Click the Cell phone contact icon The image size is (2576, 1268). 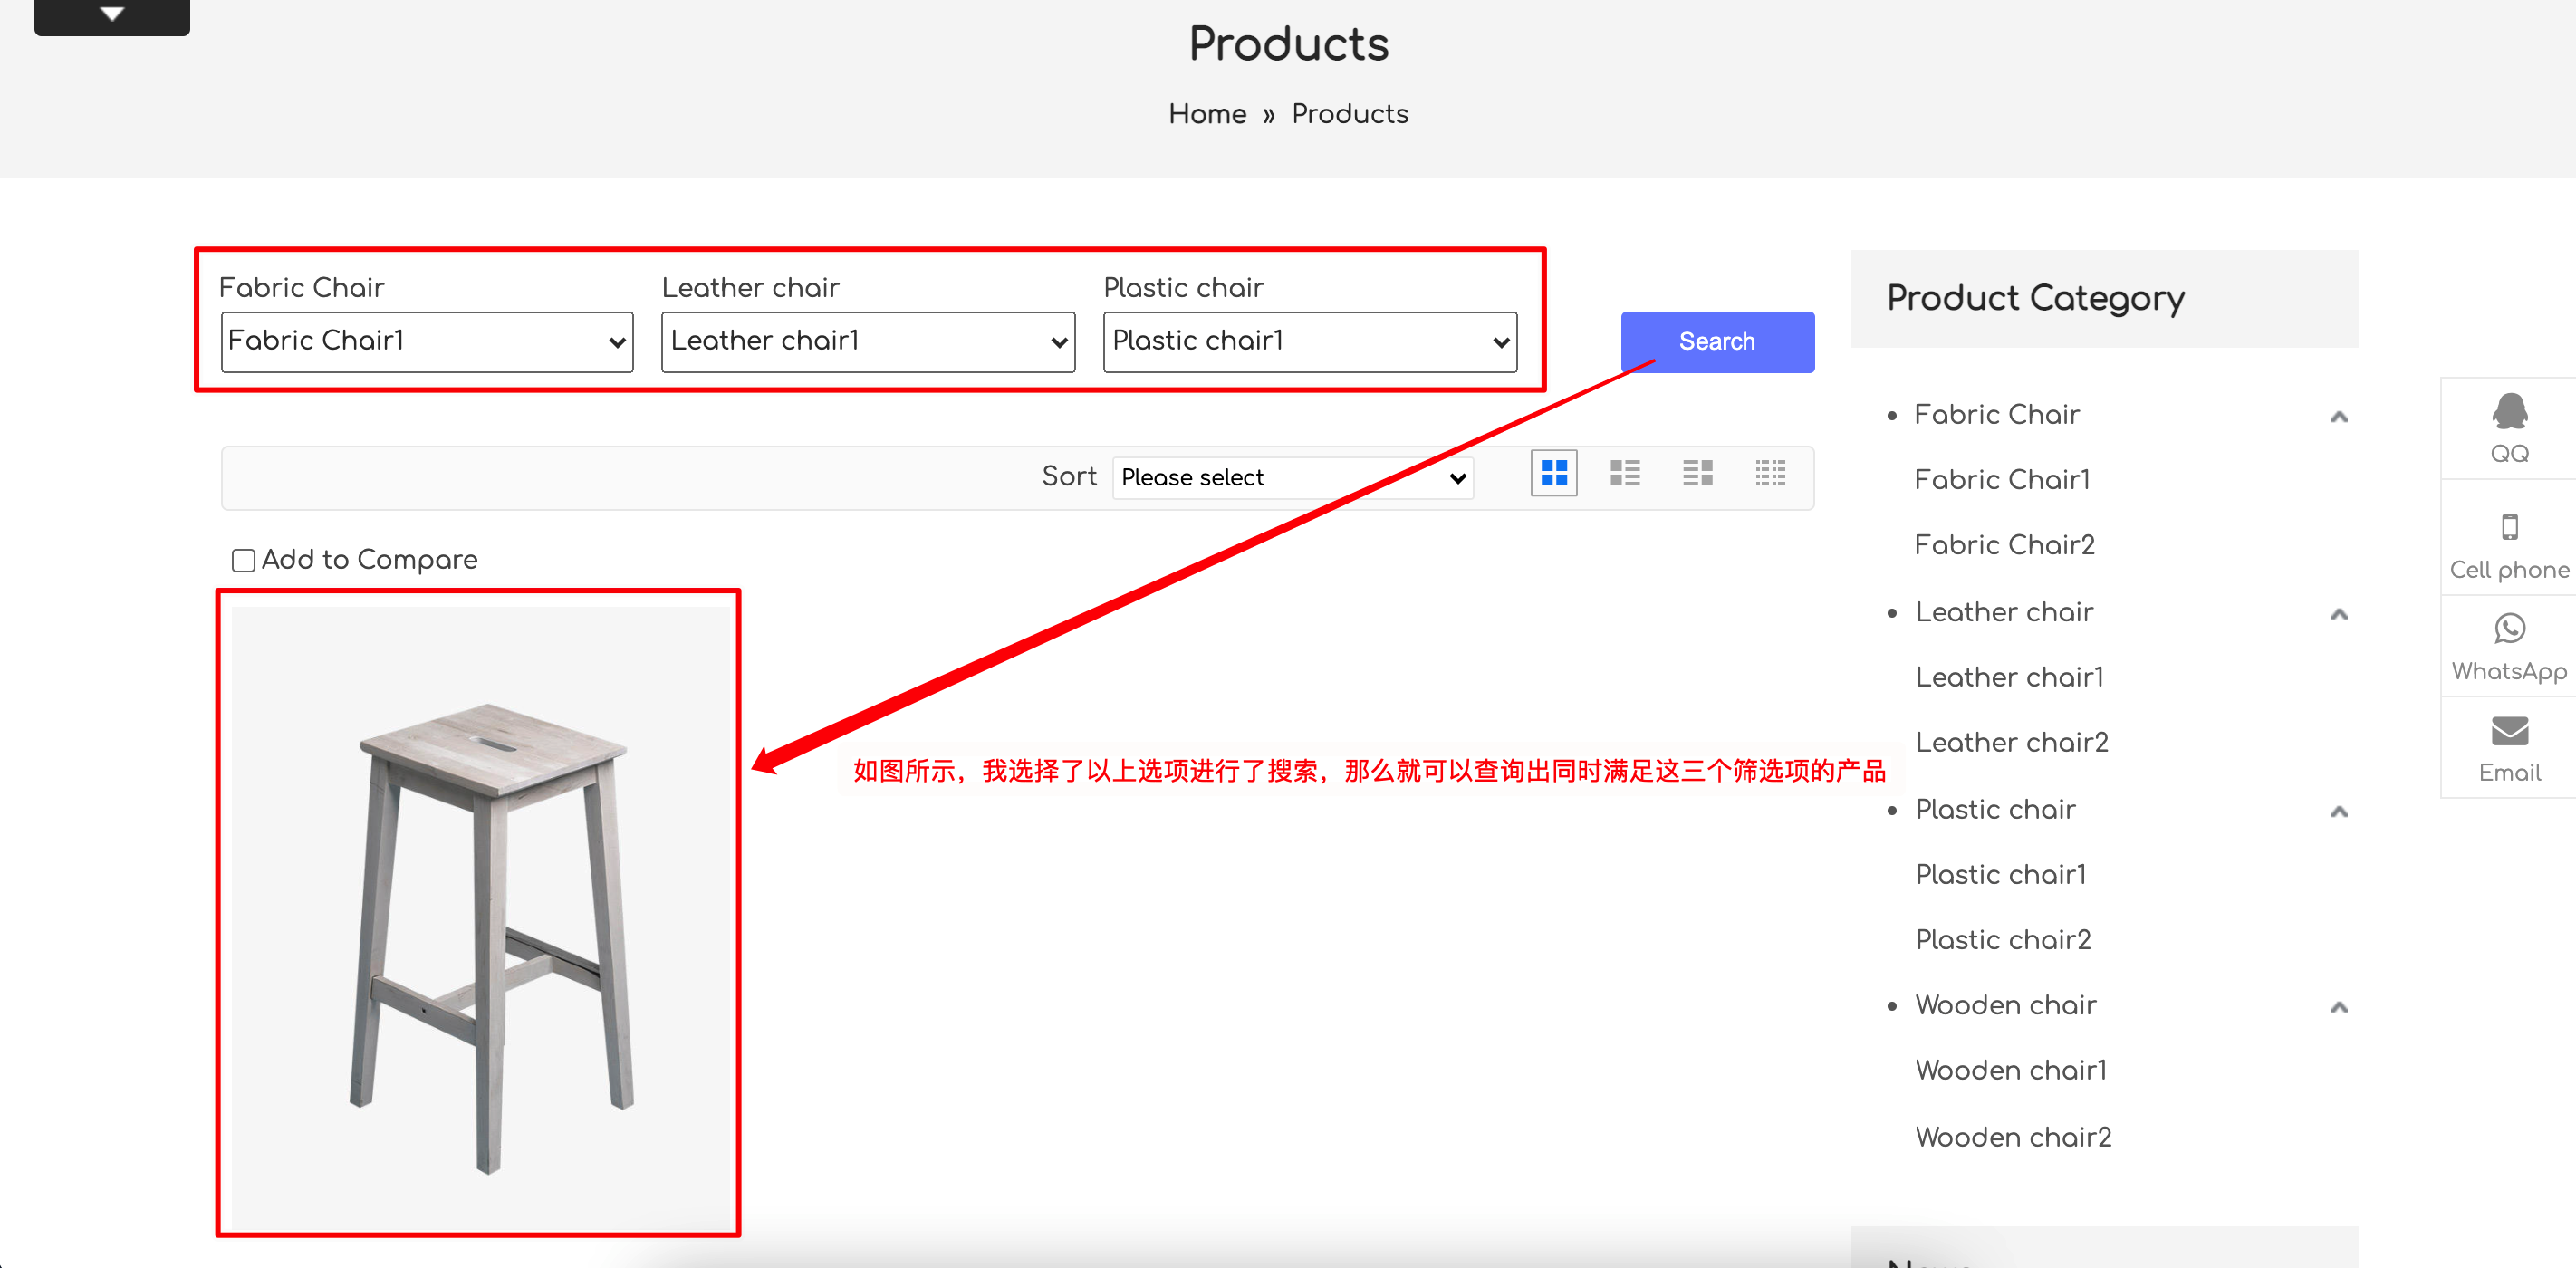tap(2508, 527)
